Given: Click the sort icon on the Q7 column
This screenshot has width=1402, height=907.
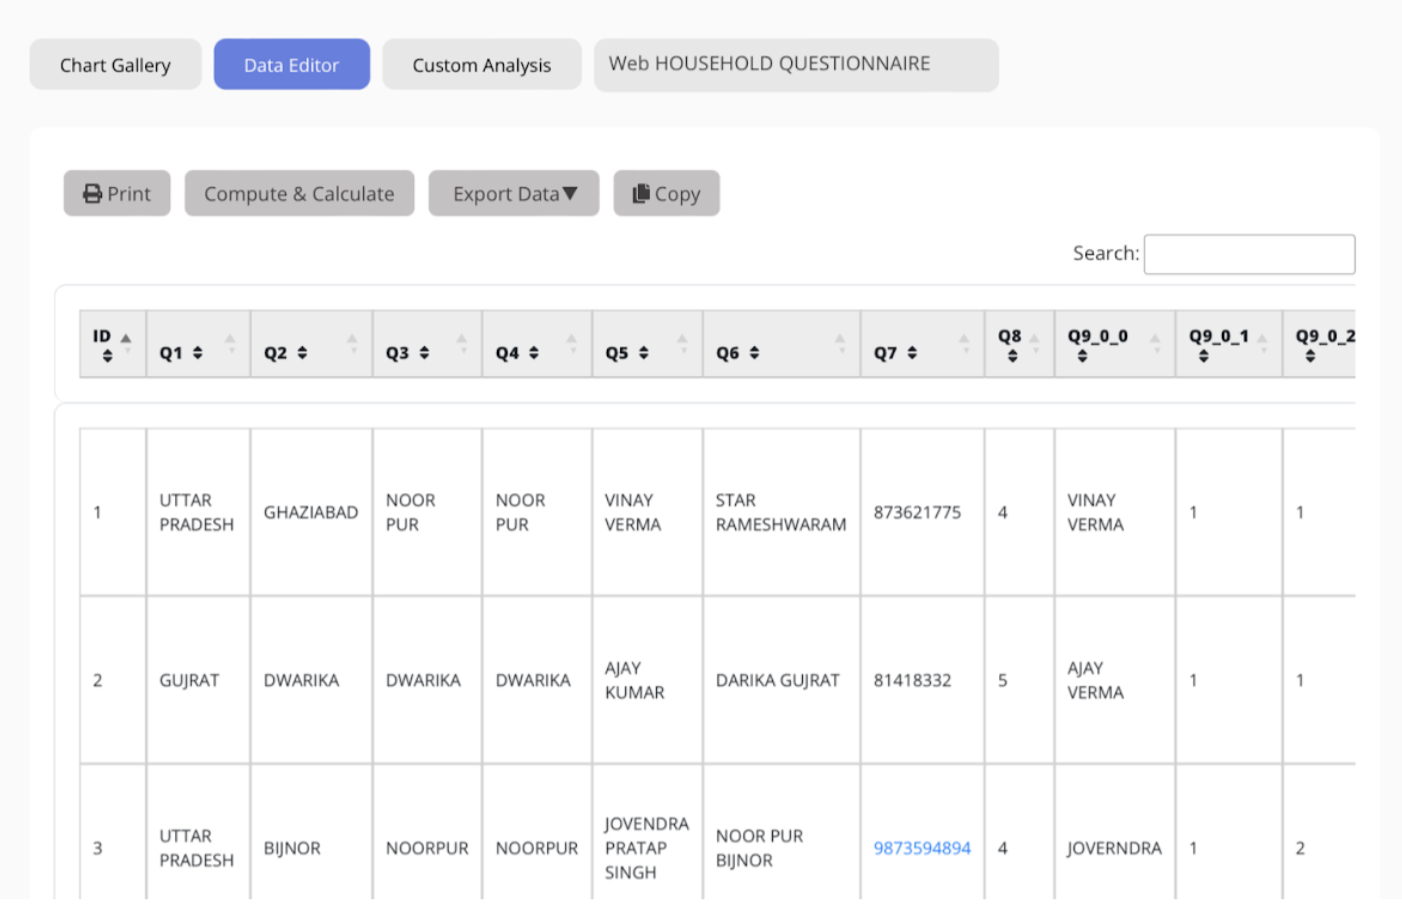Looking at the screenshot, I should coord(914,351).
